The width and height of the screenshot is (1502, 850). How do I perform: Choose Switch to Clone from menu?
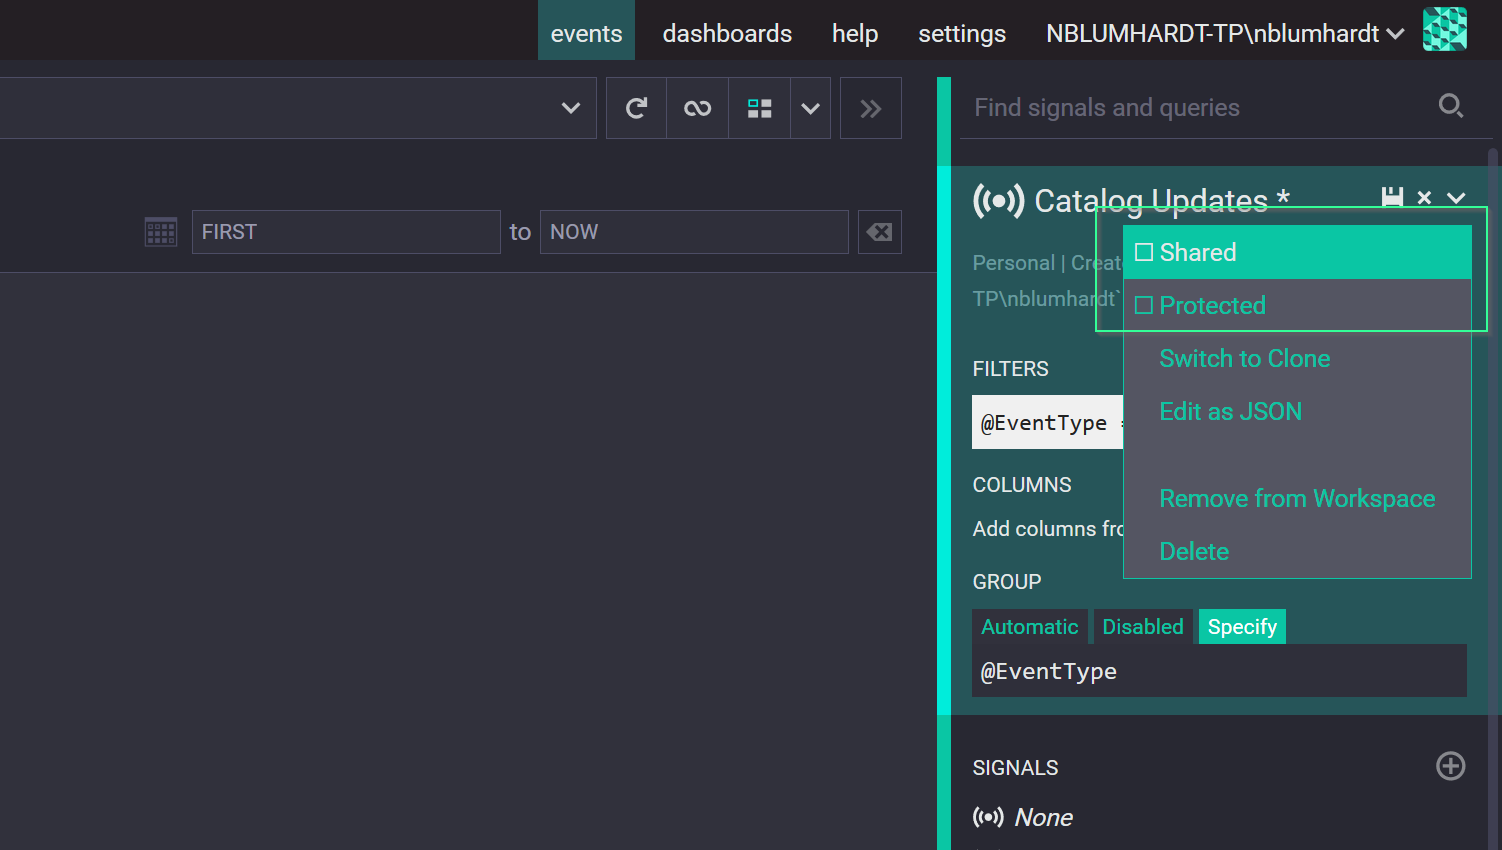point(1245,358)
